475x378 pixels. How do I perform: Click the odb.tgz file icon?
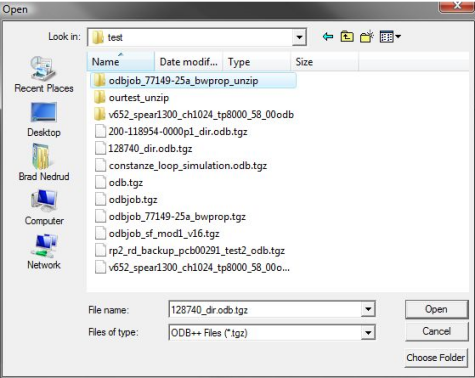tap(100, 182)
